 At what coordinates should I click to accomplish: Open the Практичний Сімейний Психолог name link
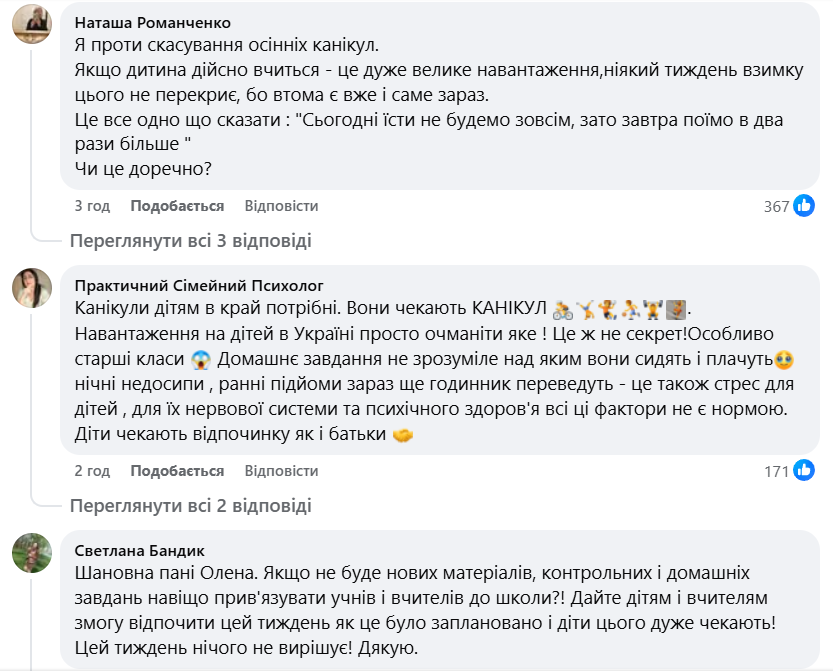[x=199, y=285]
